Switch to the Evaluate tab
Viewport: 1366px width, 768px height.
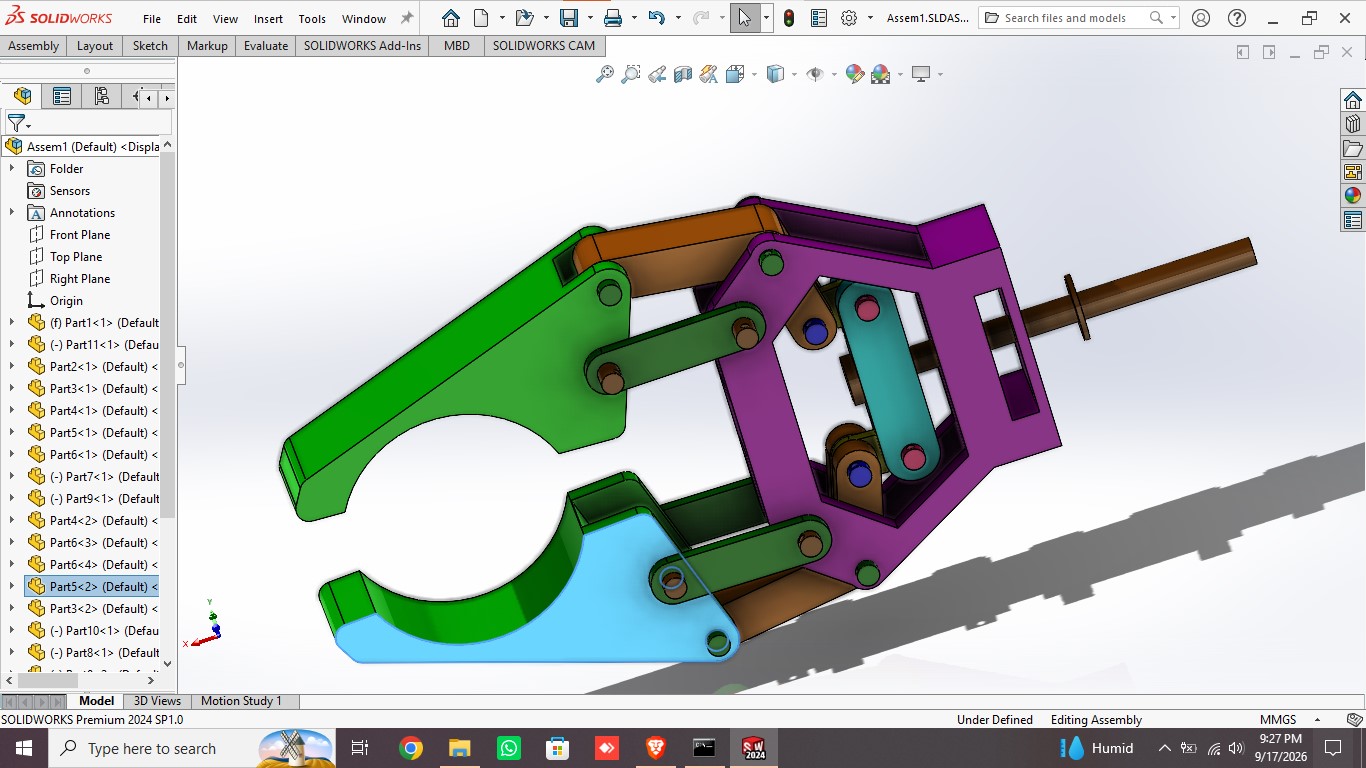click(266, 45)
